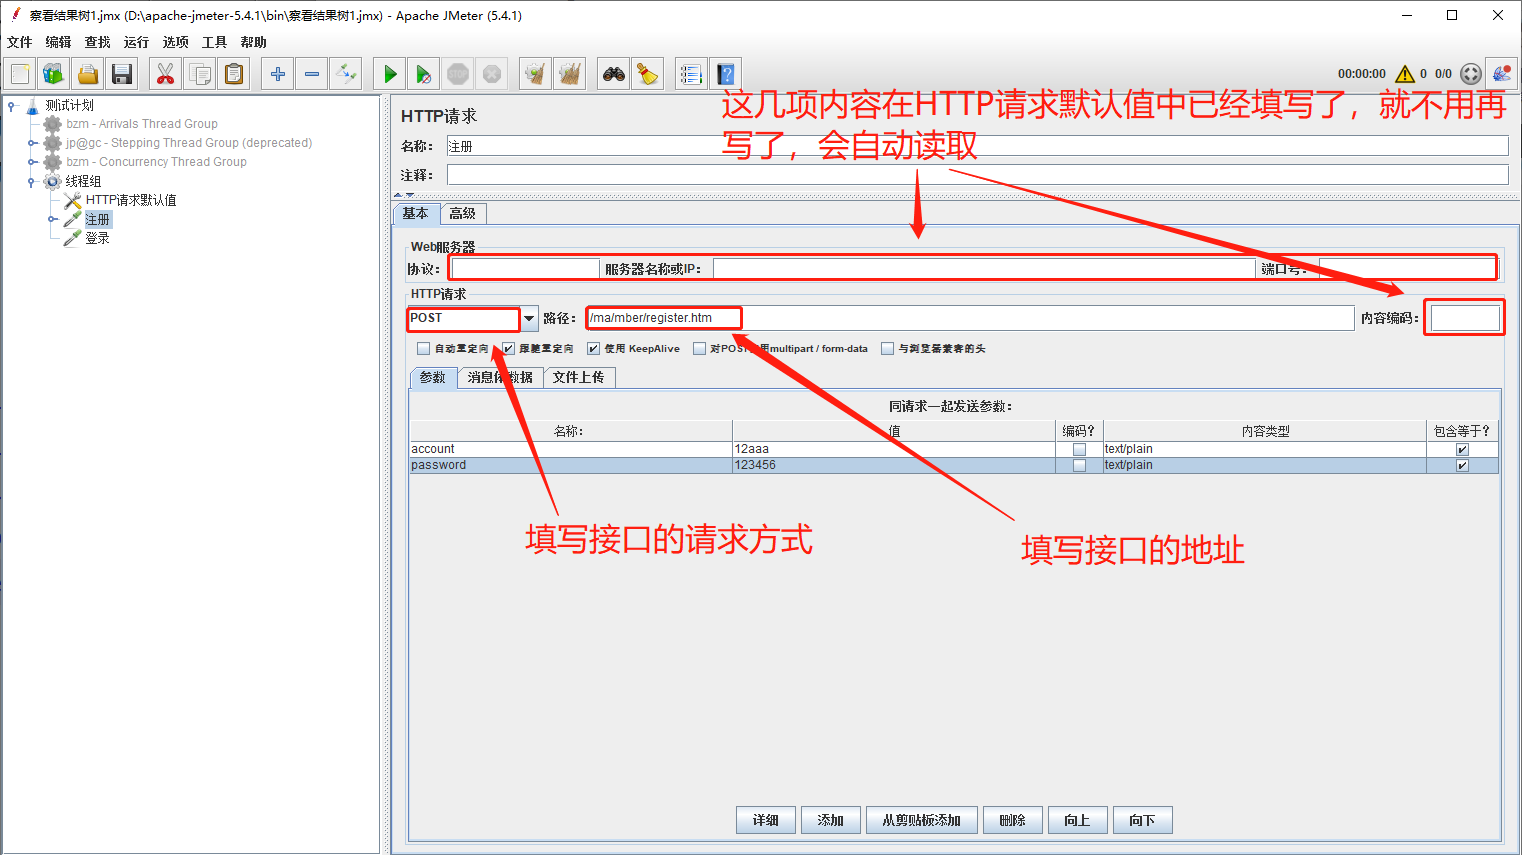Select bzm - Arrivals Thread Group in tree

141,124
